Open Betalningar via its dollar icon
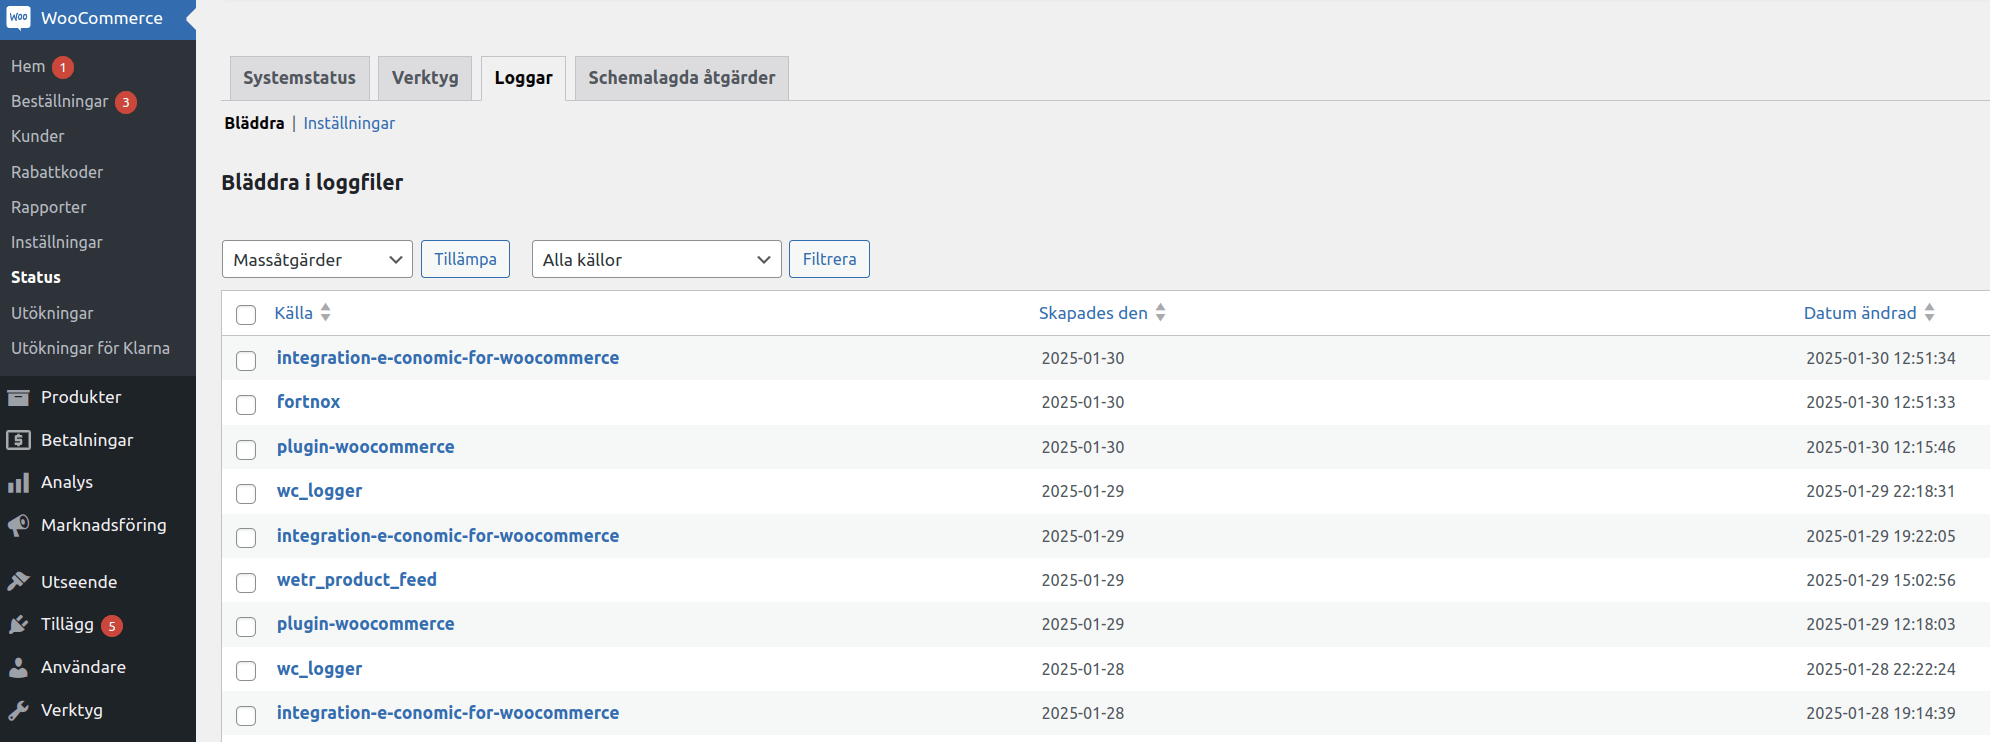This screenshot has height=742, width=1990. click(x=18, y=440)
